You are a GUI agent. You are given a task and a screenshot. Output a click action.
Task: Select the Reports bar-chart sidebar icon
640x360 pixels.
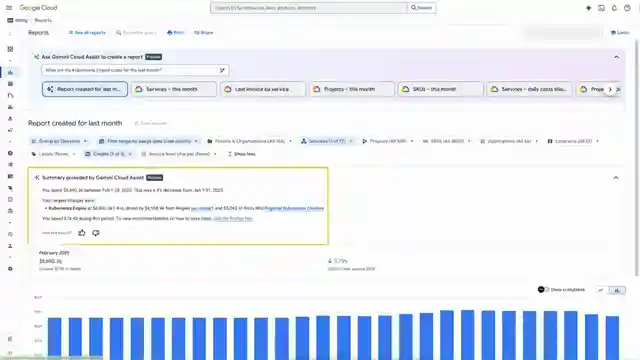coord(10,72)
